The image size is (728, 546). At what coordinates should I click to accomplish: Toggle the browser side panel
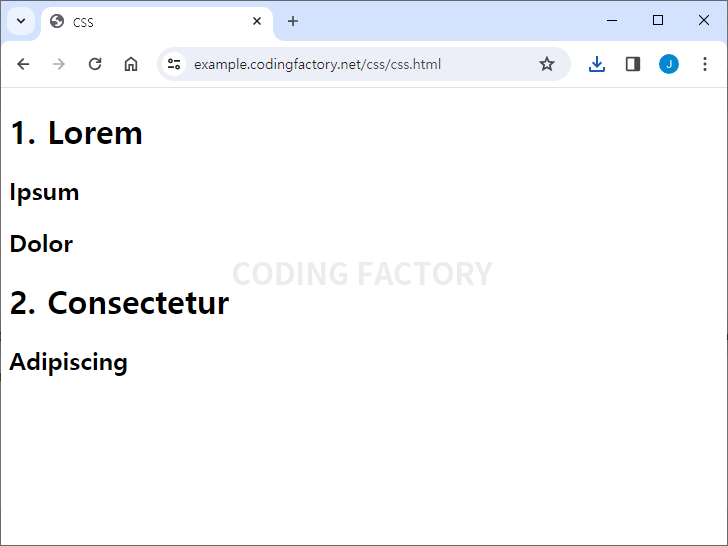(633, 64)
